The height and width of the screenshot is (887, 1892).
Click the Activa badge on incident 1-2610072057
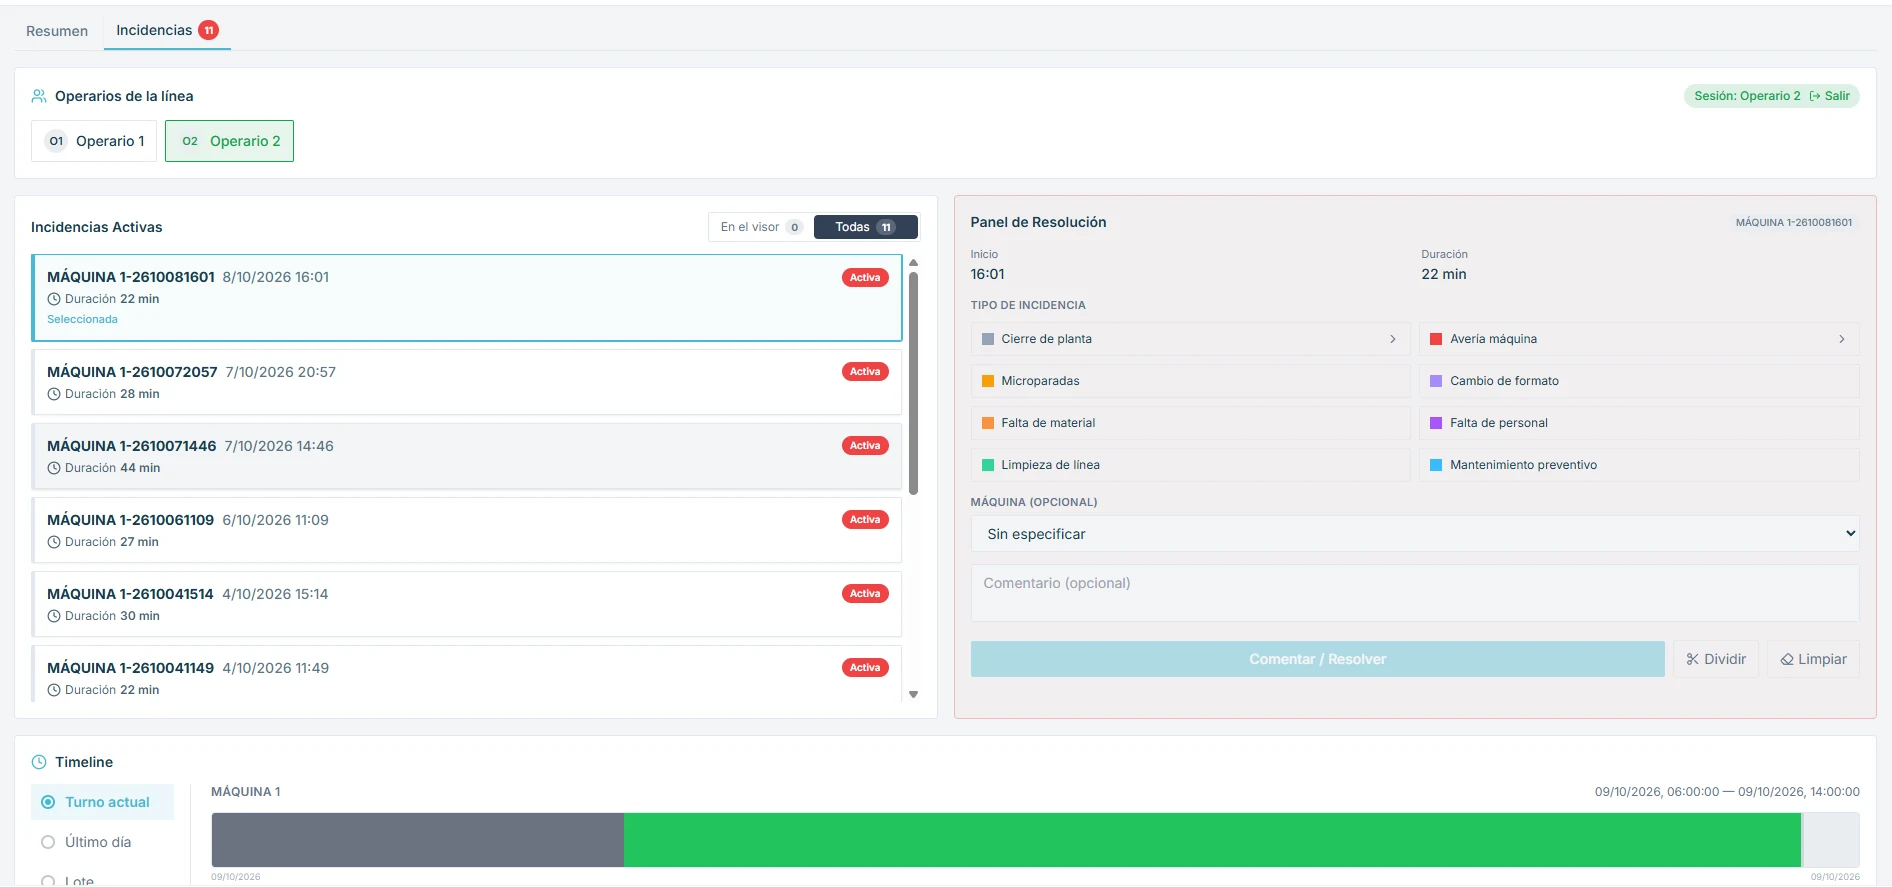(x=865, y=372)
